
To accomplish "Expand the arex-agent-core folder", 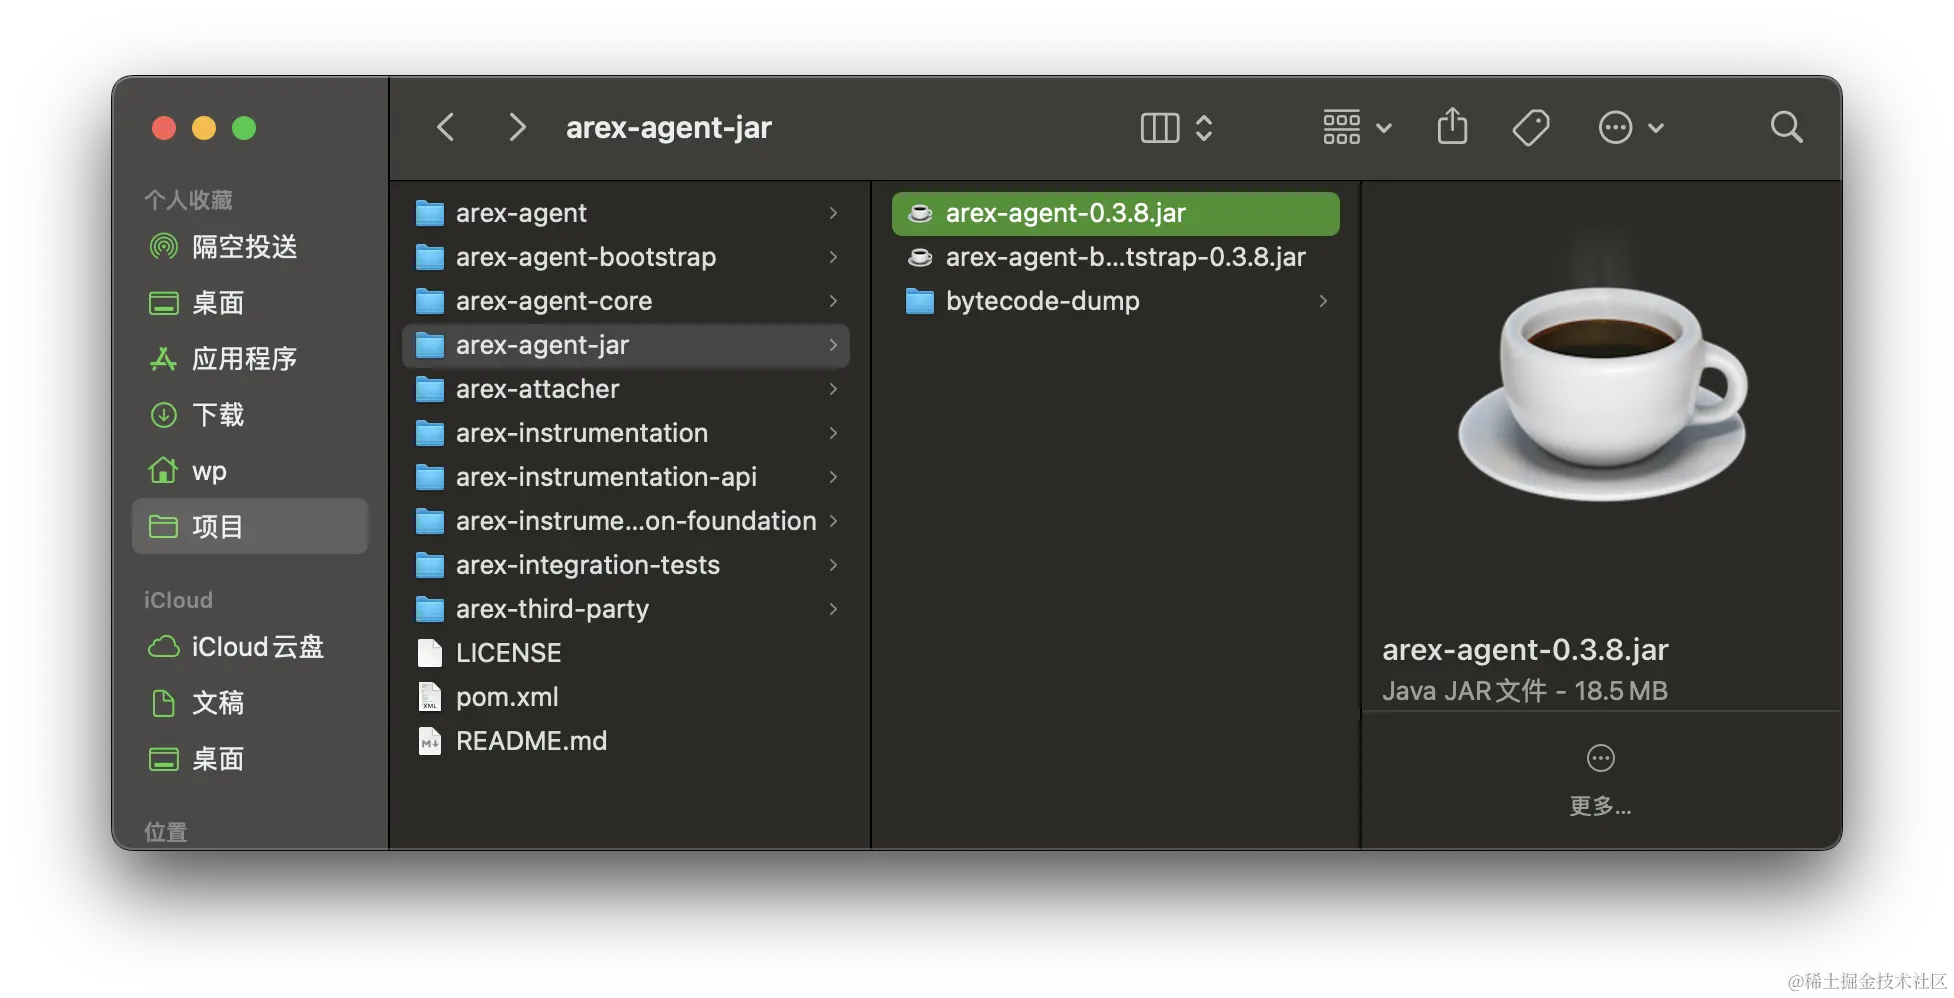I will coord(553,301).
